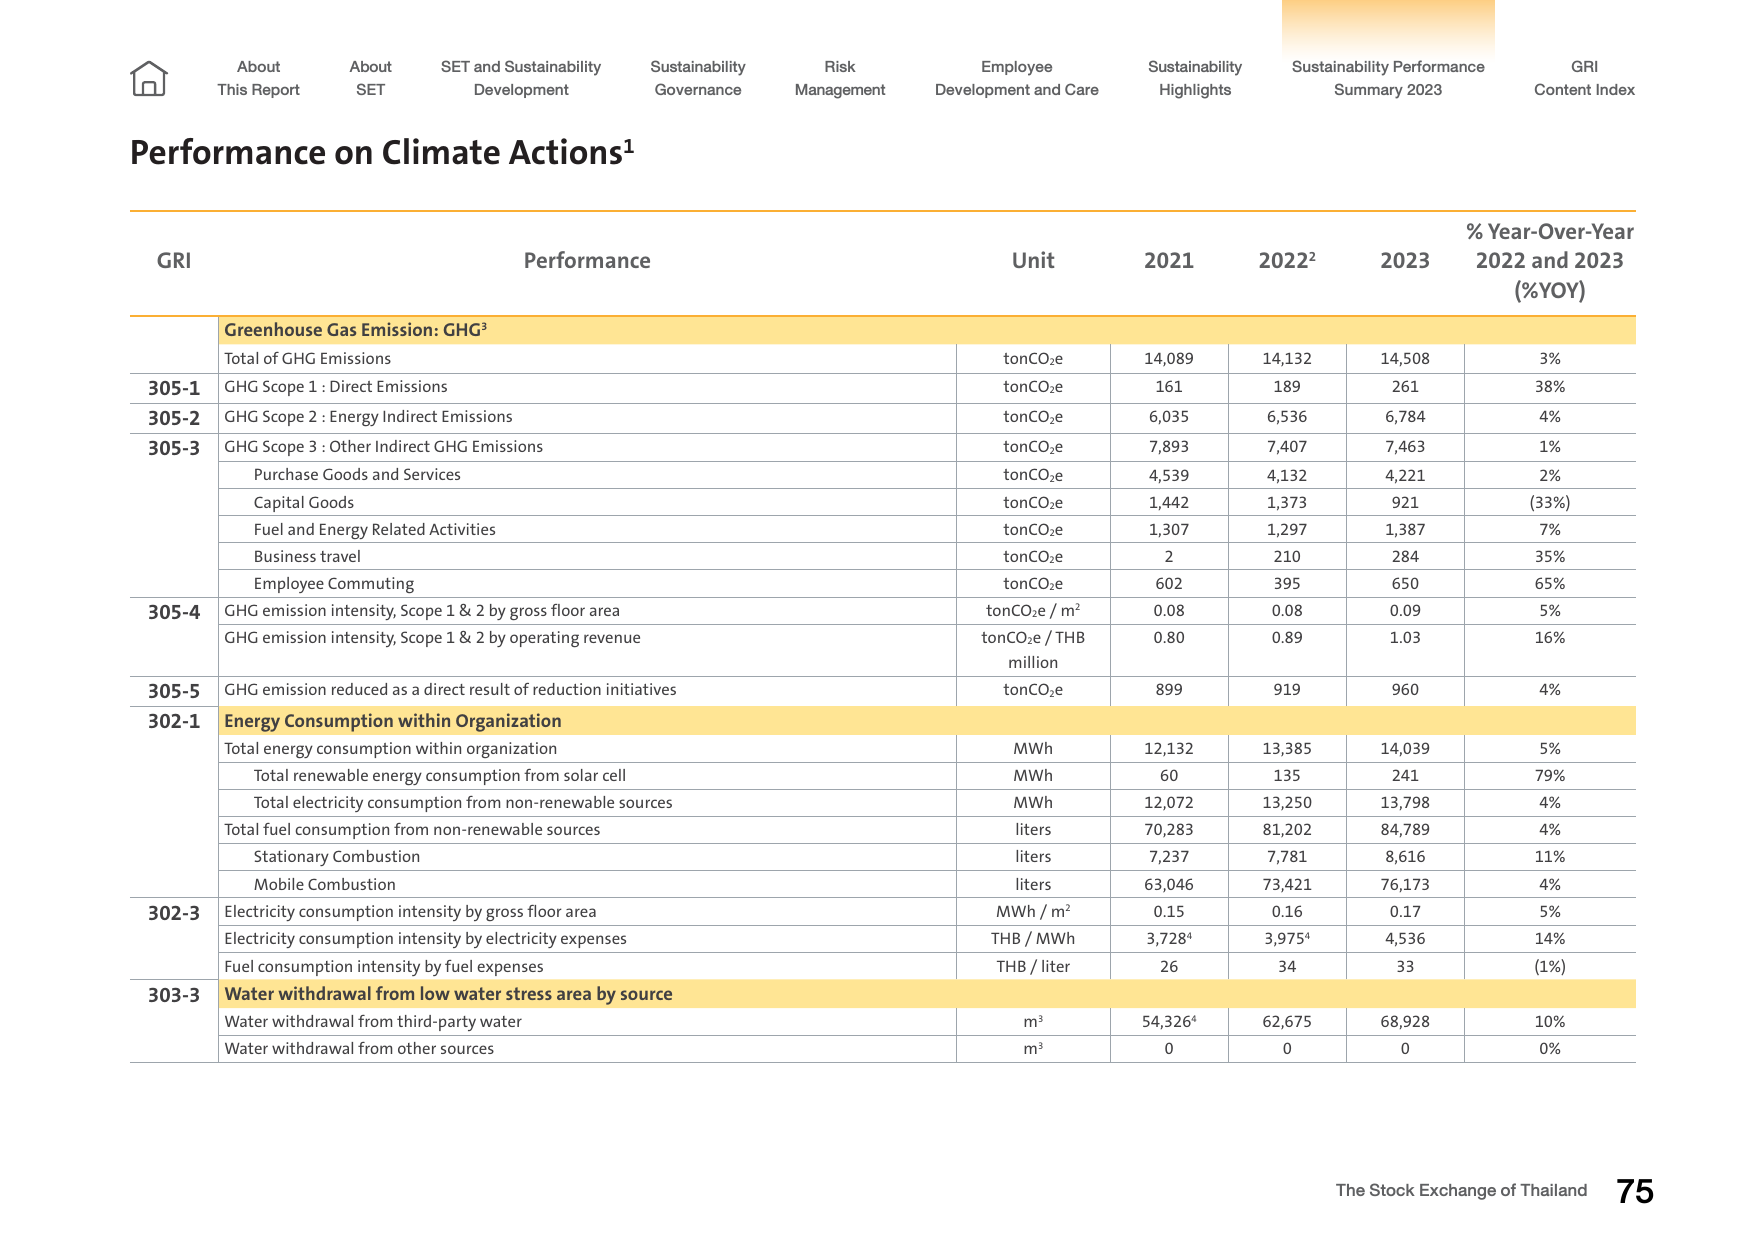The image size is (1754, 1241).
Task: Select the Total of GHG Emissions row label
Action: point(307,359)
